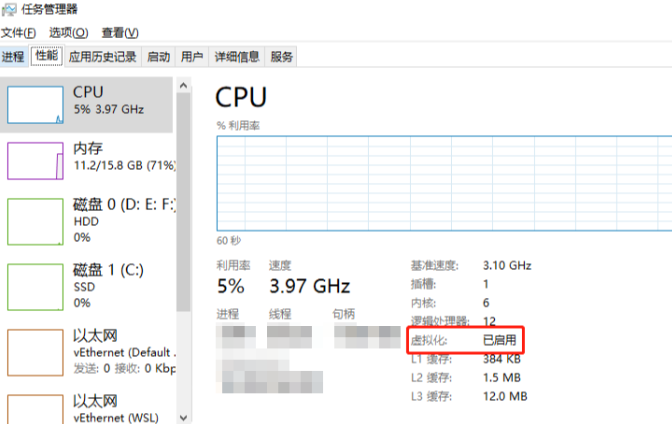Screen dimensions: 672x424
Task: Switch to the 服务 tab
Action: coord(282,57)
